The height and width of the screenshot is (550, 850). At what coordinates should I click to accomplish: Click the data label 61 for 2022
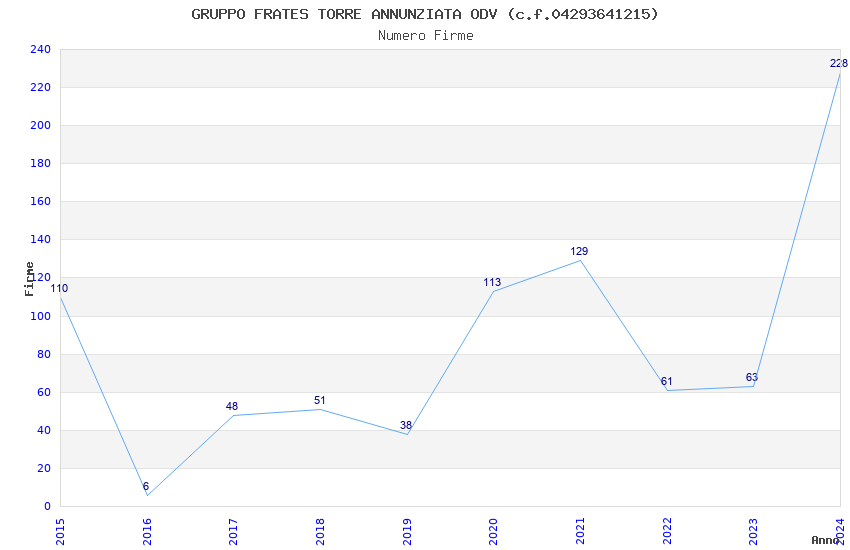(666, 381)
